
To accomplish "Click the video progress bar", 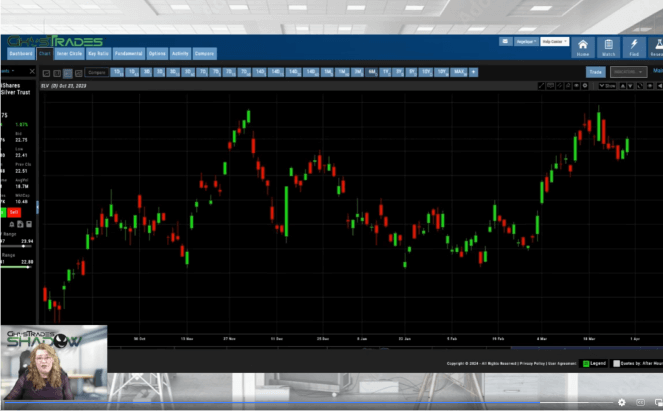I will 300,403.
